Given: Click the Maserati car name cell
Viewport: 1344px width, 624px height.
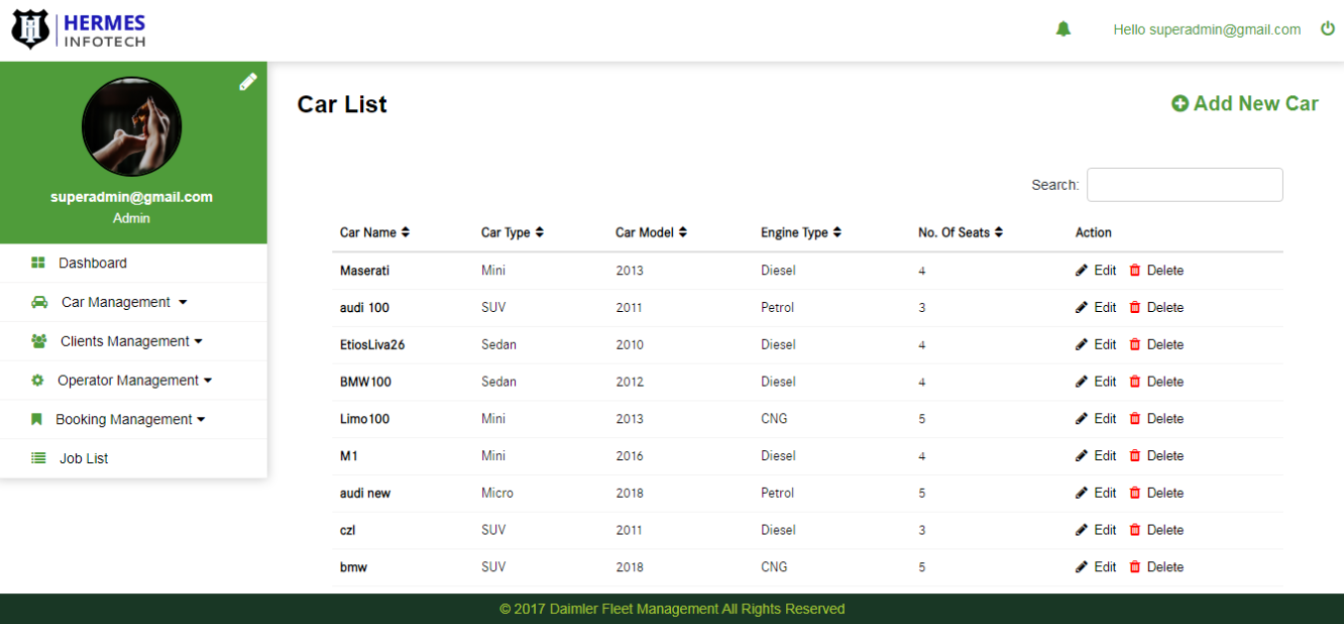Looking at the screenshot, I should (365, 270).
